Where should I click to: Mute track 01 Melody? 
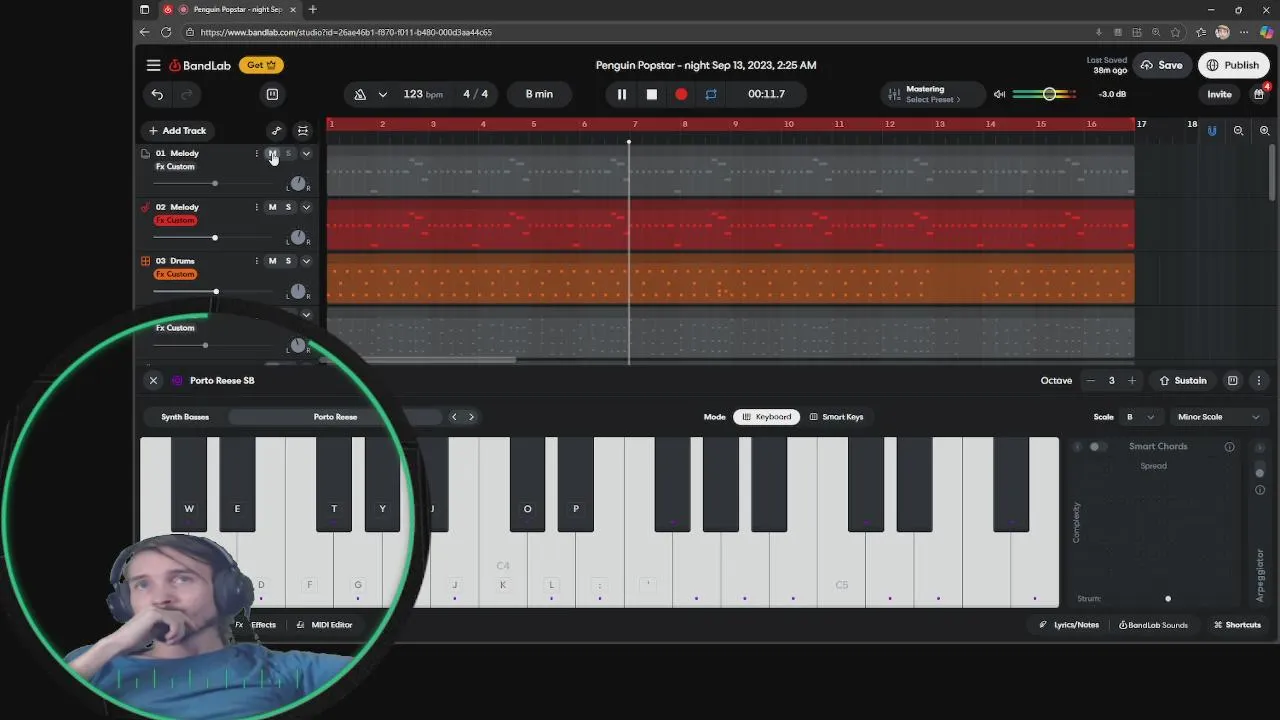point(272,153)
